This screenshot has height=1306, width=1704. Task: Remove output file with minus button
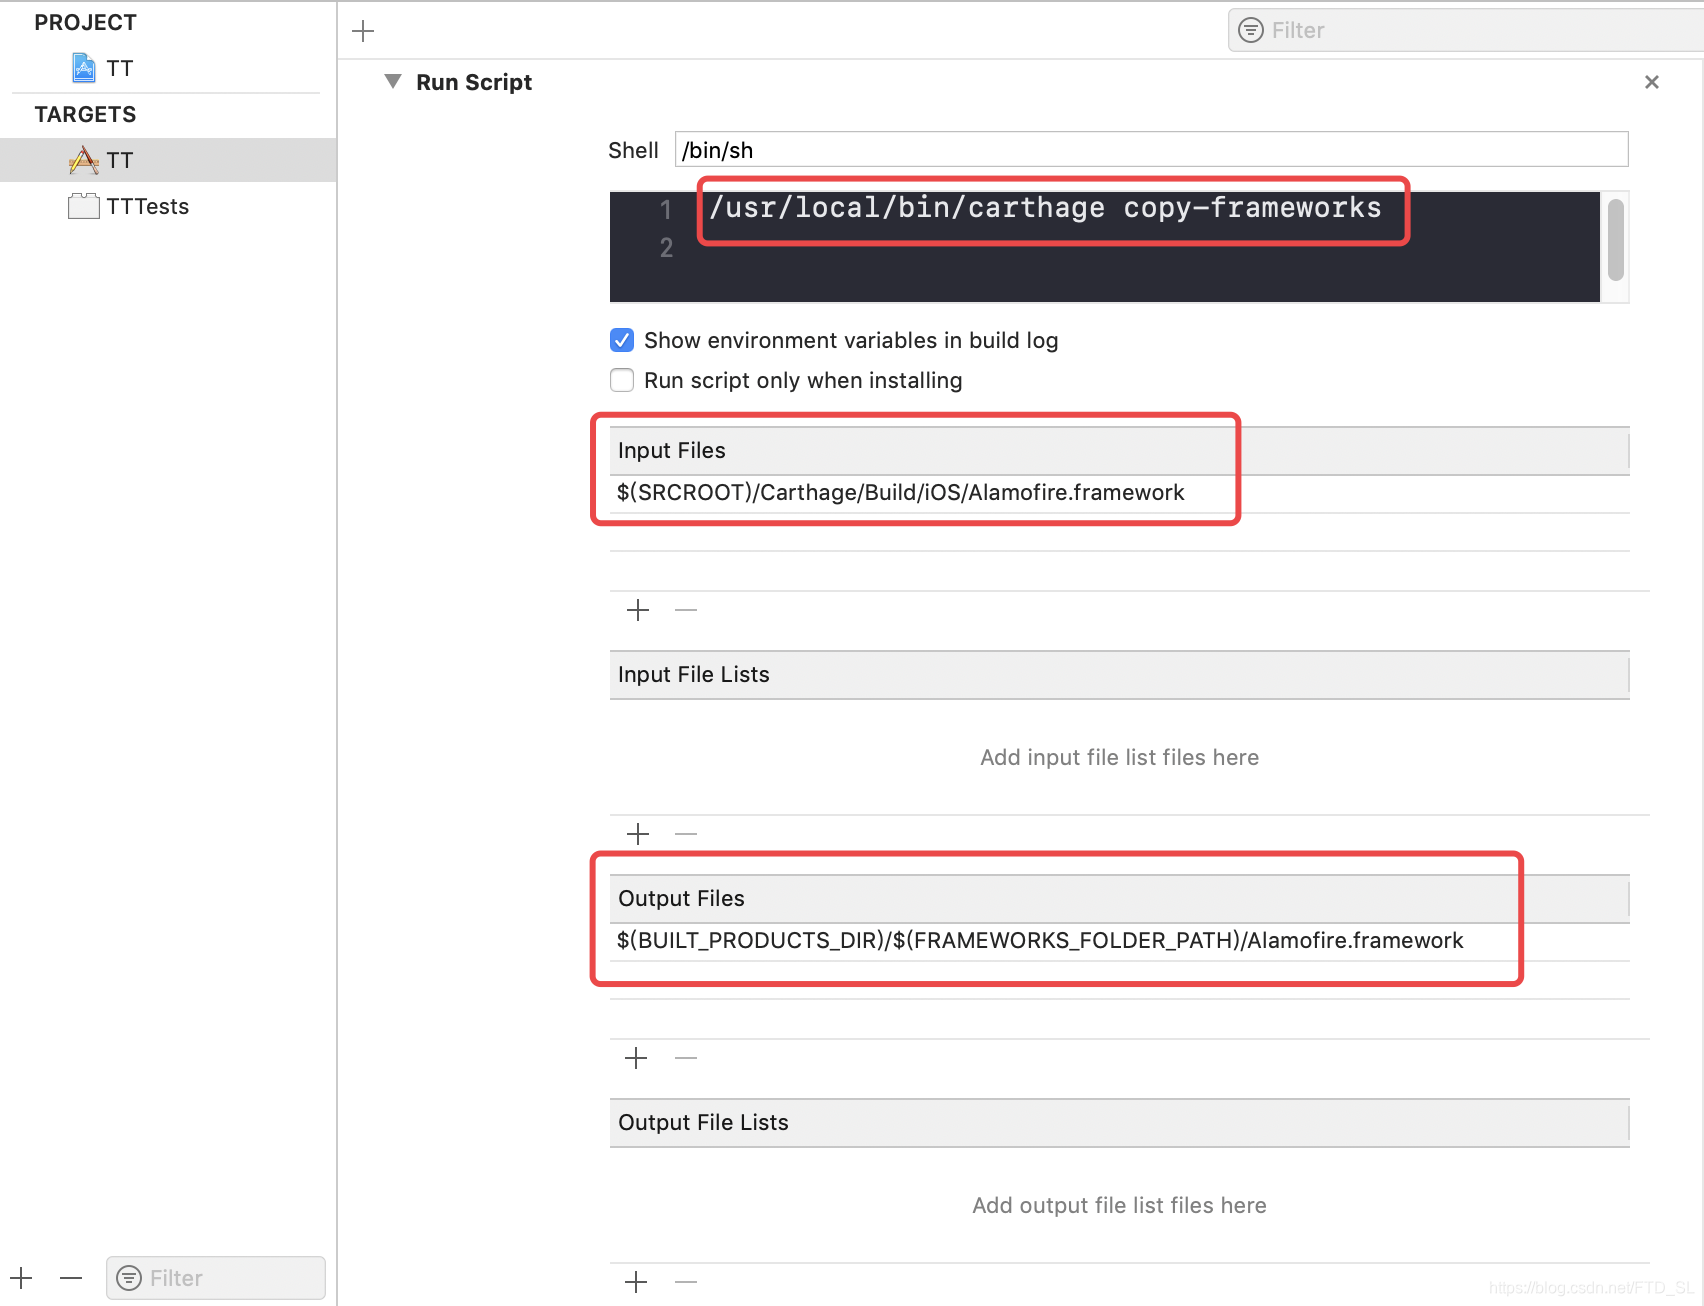[686, 1058]
